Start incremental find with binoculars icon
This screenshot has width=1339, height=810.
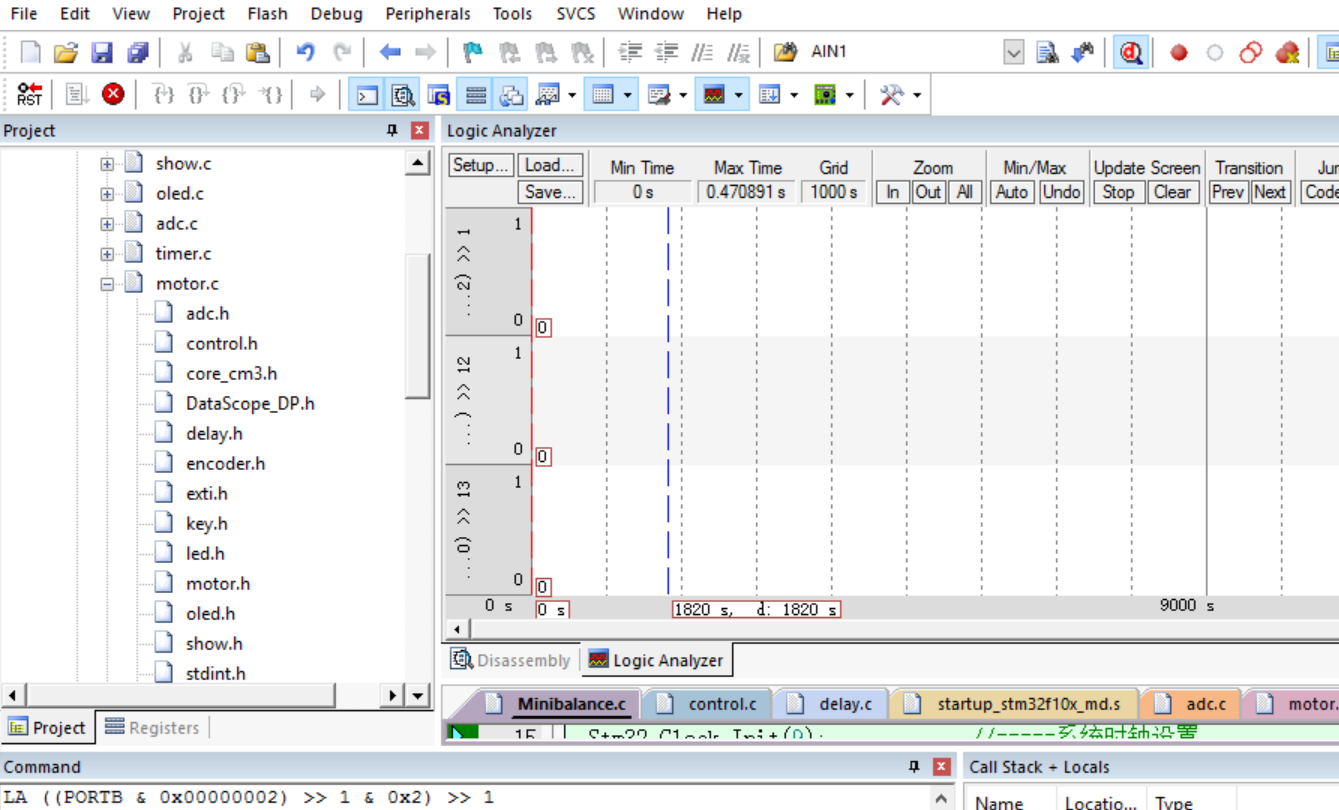[1082, 52]
